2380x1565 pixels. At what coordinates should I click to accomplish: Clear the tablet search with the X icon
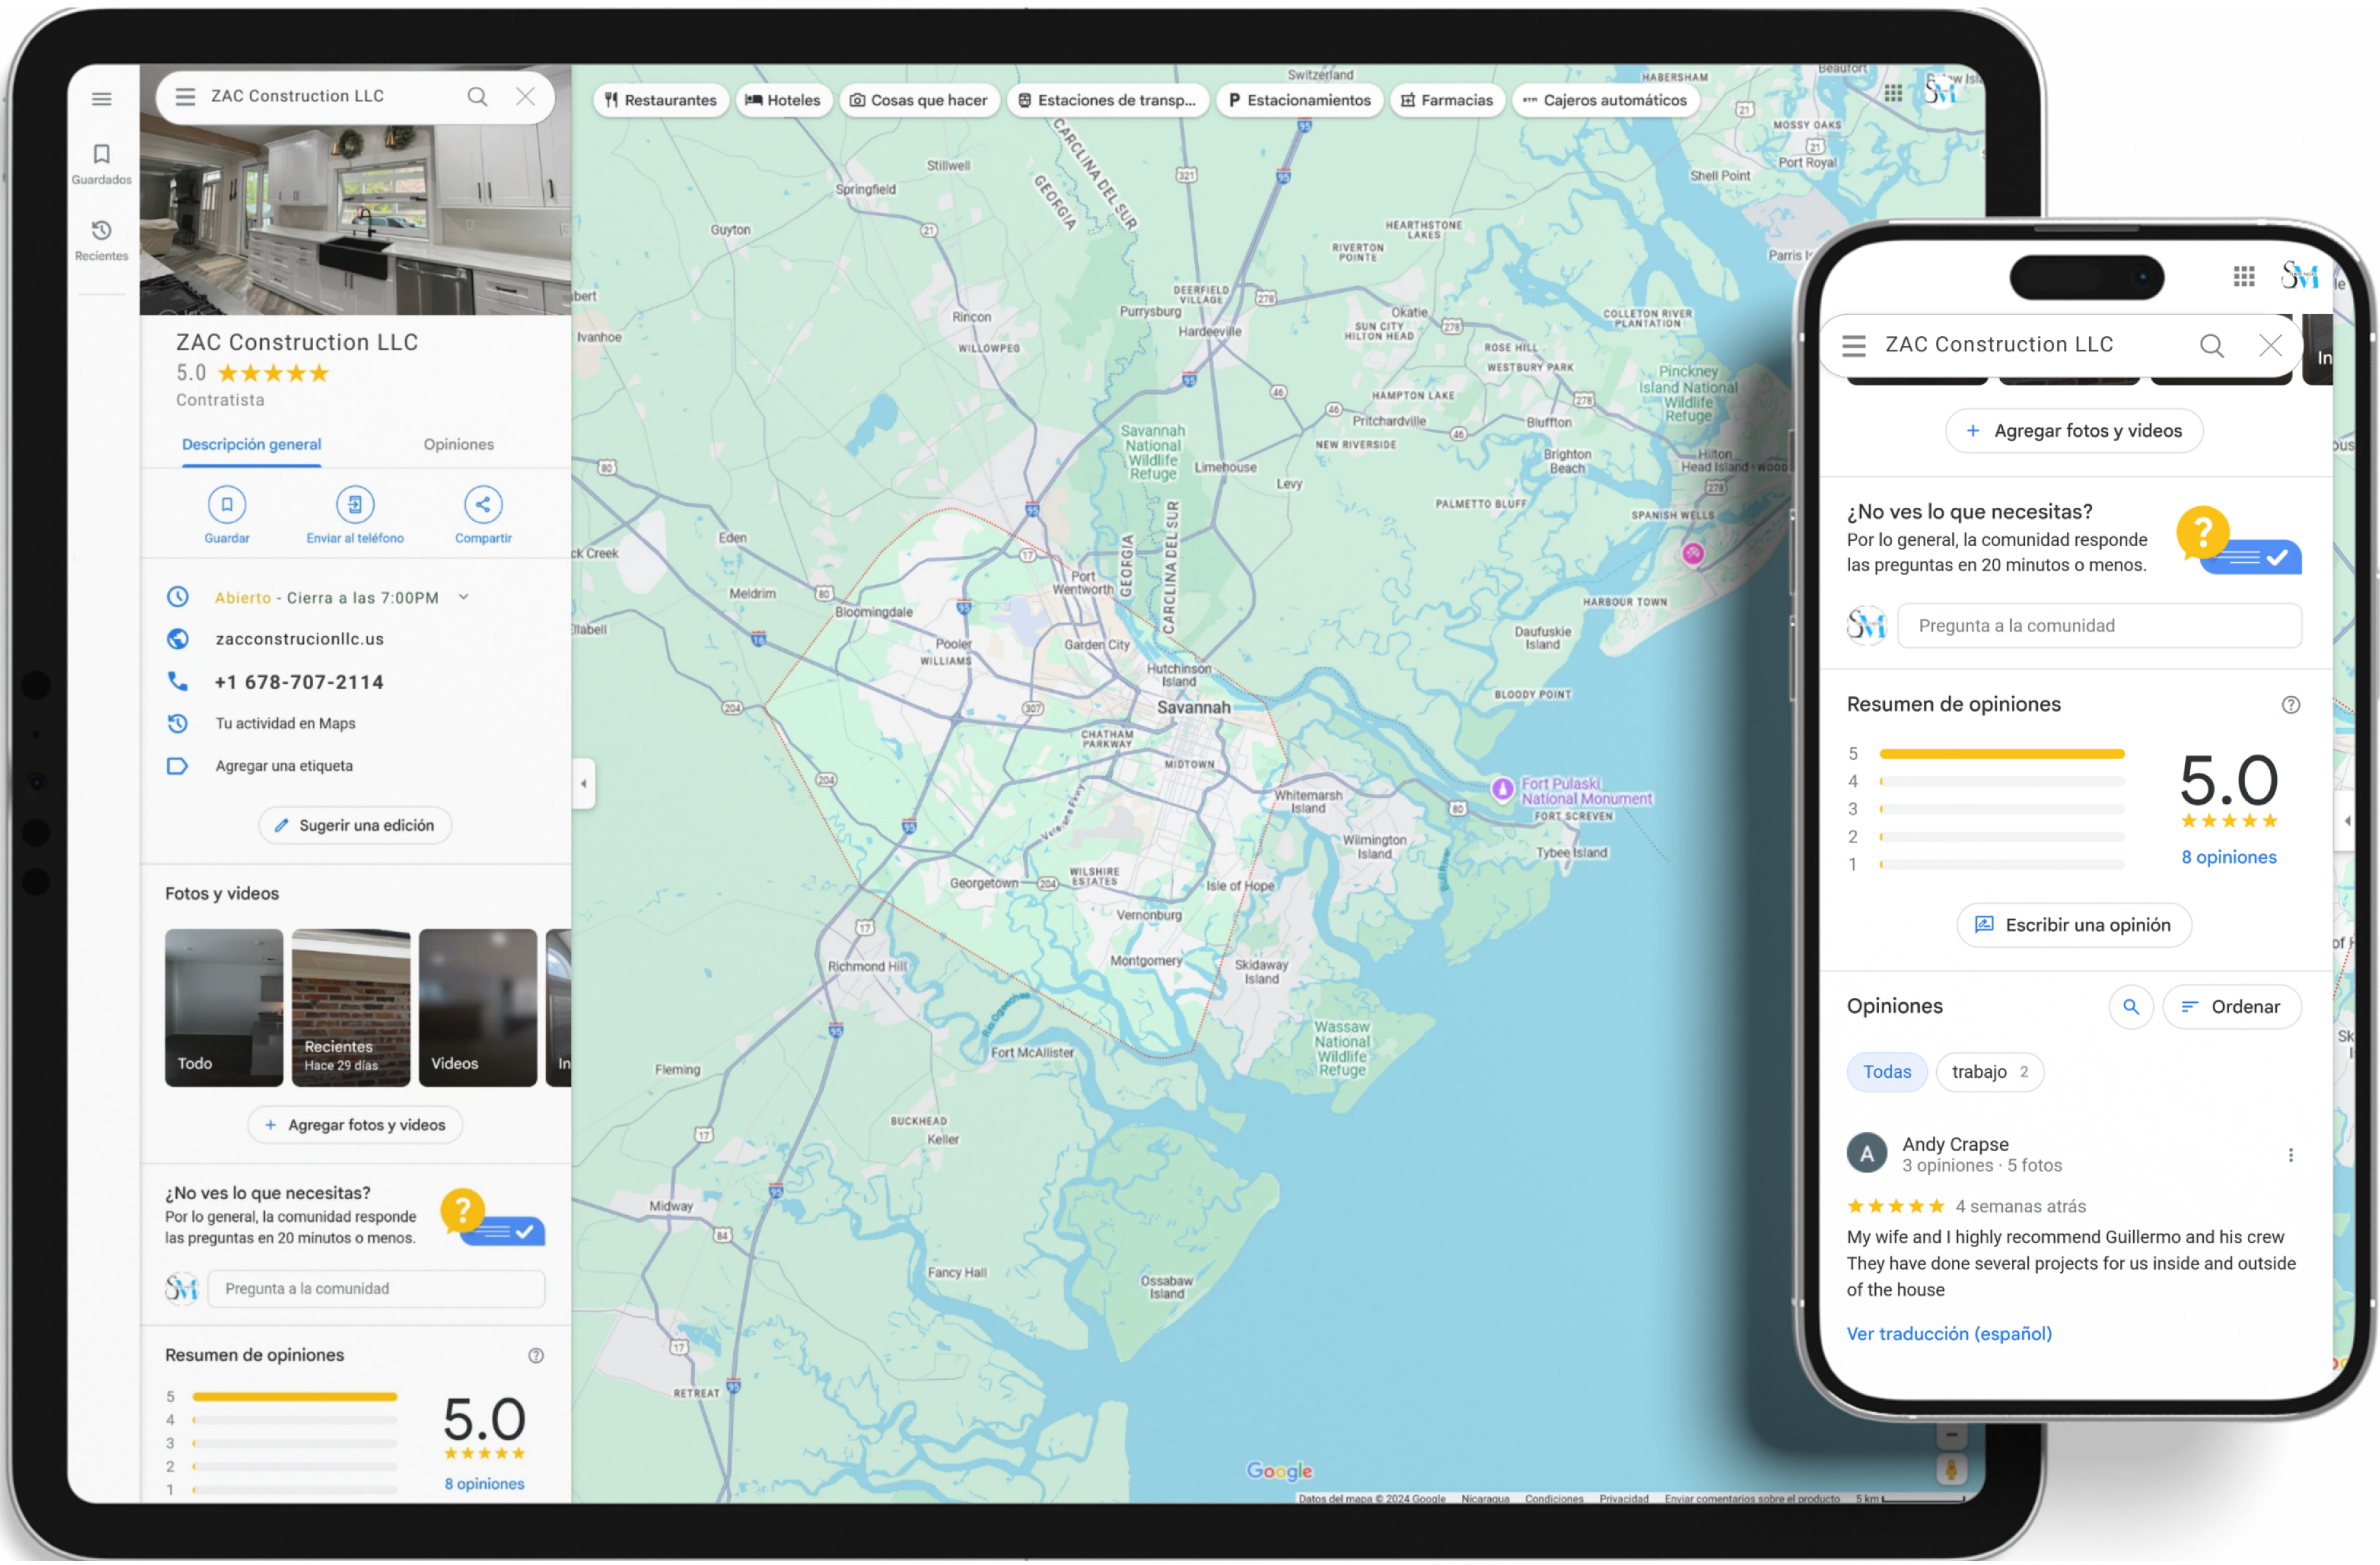526,97
